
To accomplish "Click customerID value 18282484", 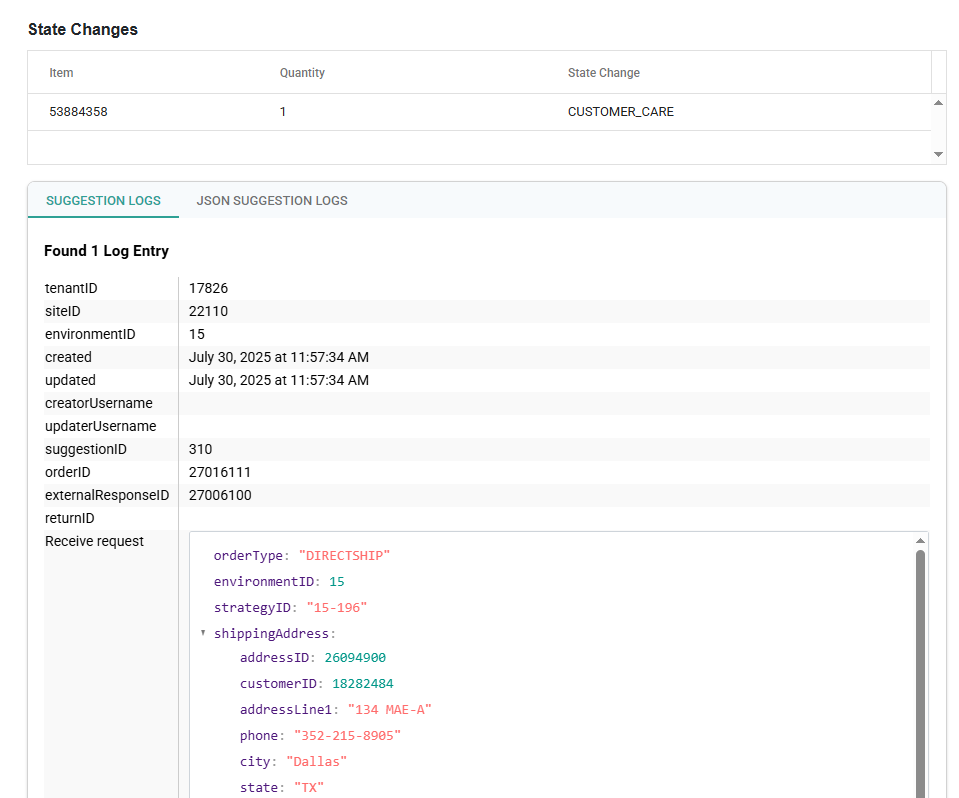I will (x=363, y=684).
